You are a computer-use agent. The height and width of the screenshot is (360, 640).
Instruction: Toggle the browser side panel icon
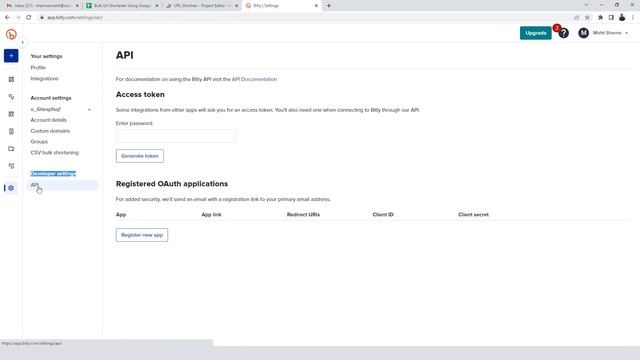click(x=611, y=18)
